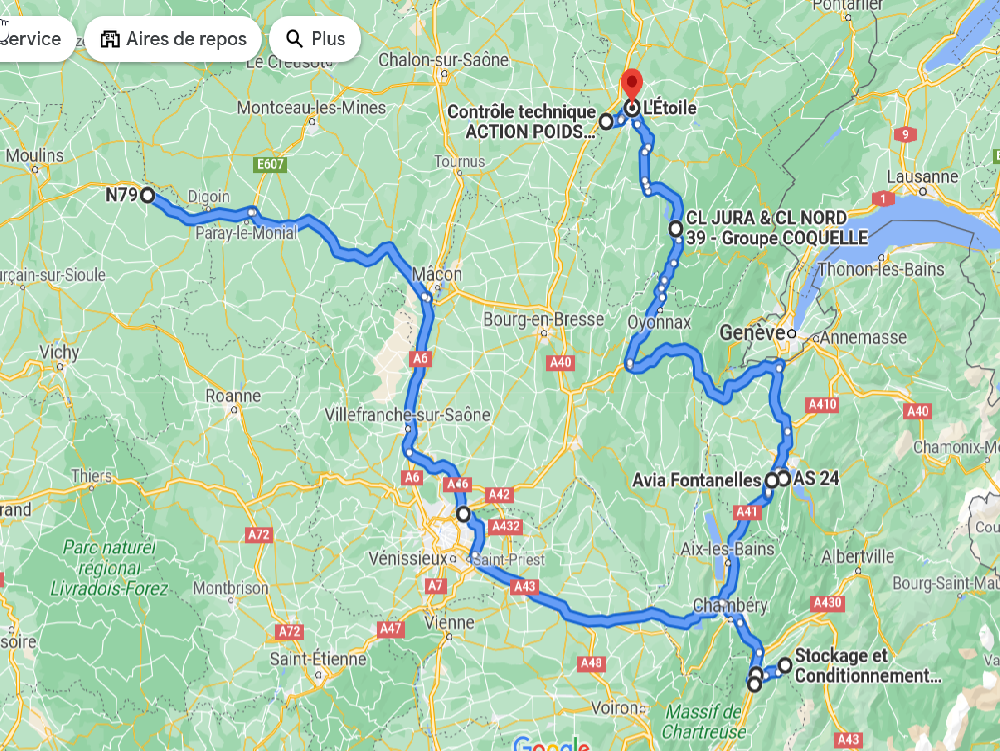The image size is (1000, 751).
Task: Open the Plus search chip
Action: 315,39
